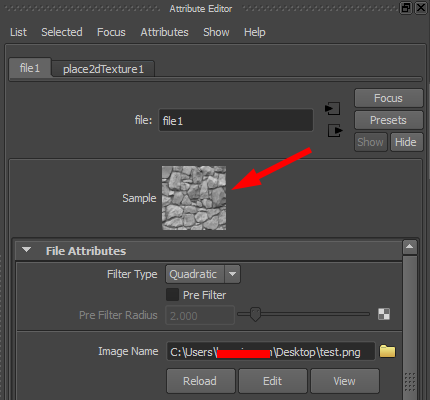Click the Pre Filter Radius value field
Image resolution: width=430 pixels, height=400 pixels.
point(200,315)
